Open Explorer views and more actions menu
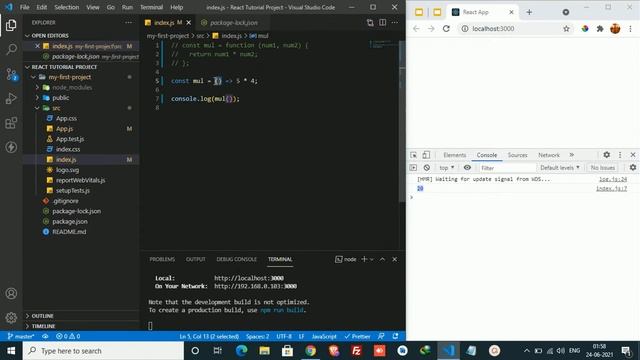Viewport: 640px width, 360px height. pos(129,22)
